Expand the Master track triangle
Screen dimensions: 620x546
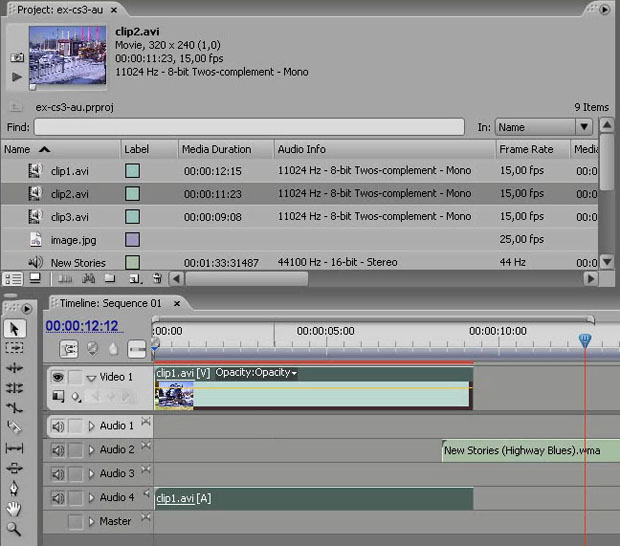tap(92, 521)
